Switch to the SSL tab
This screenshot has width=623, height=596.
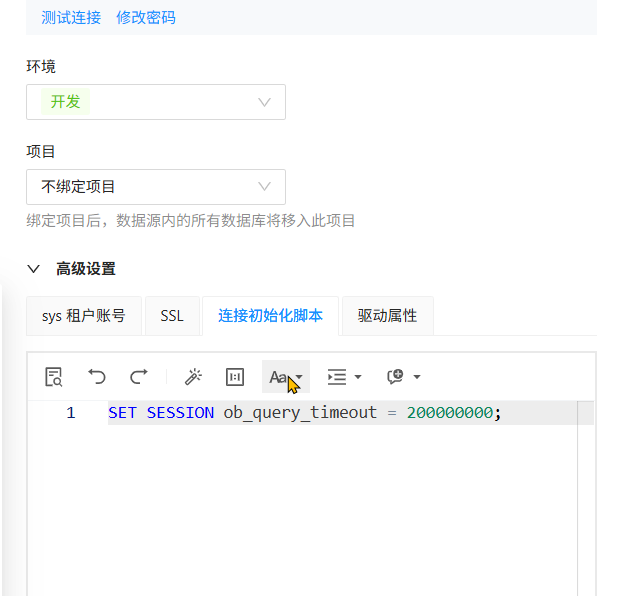[172, 316]
